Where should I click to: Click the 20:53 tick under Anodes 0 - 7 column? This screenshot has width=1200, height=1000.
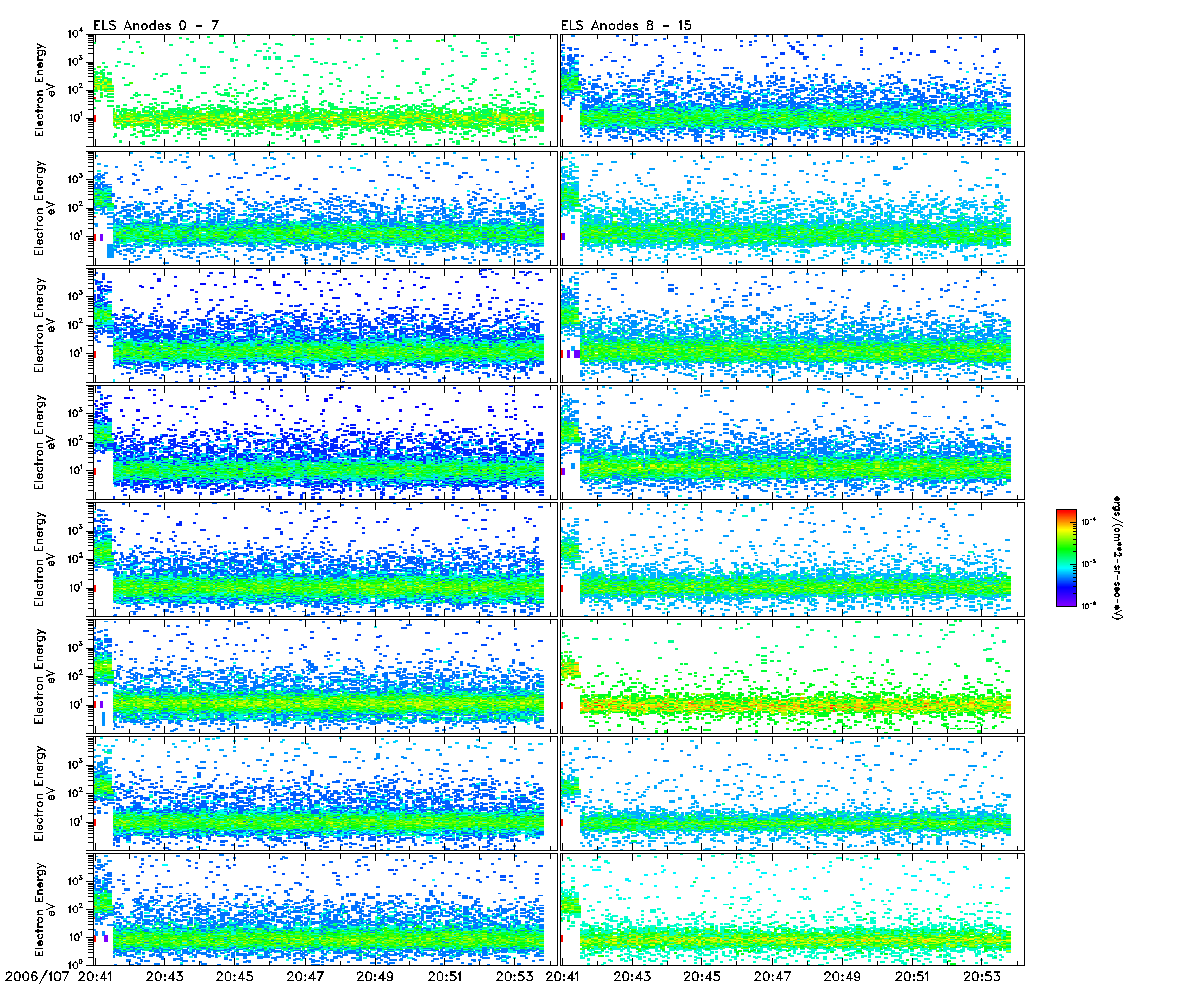514,978
